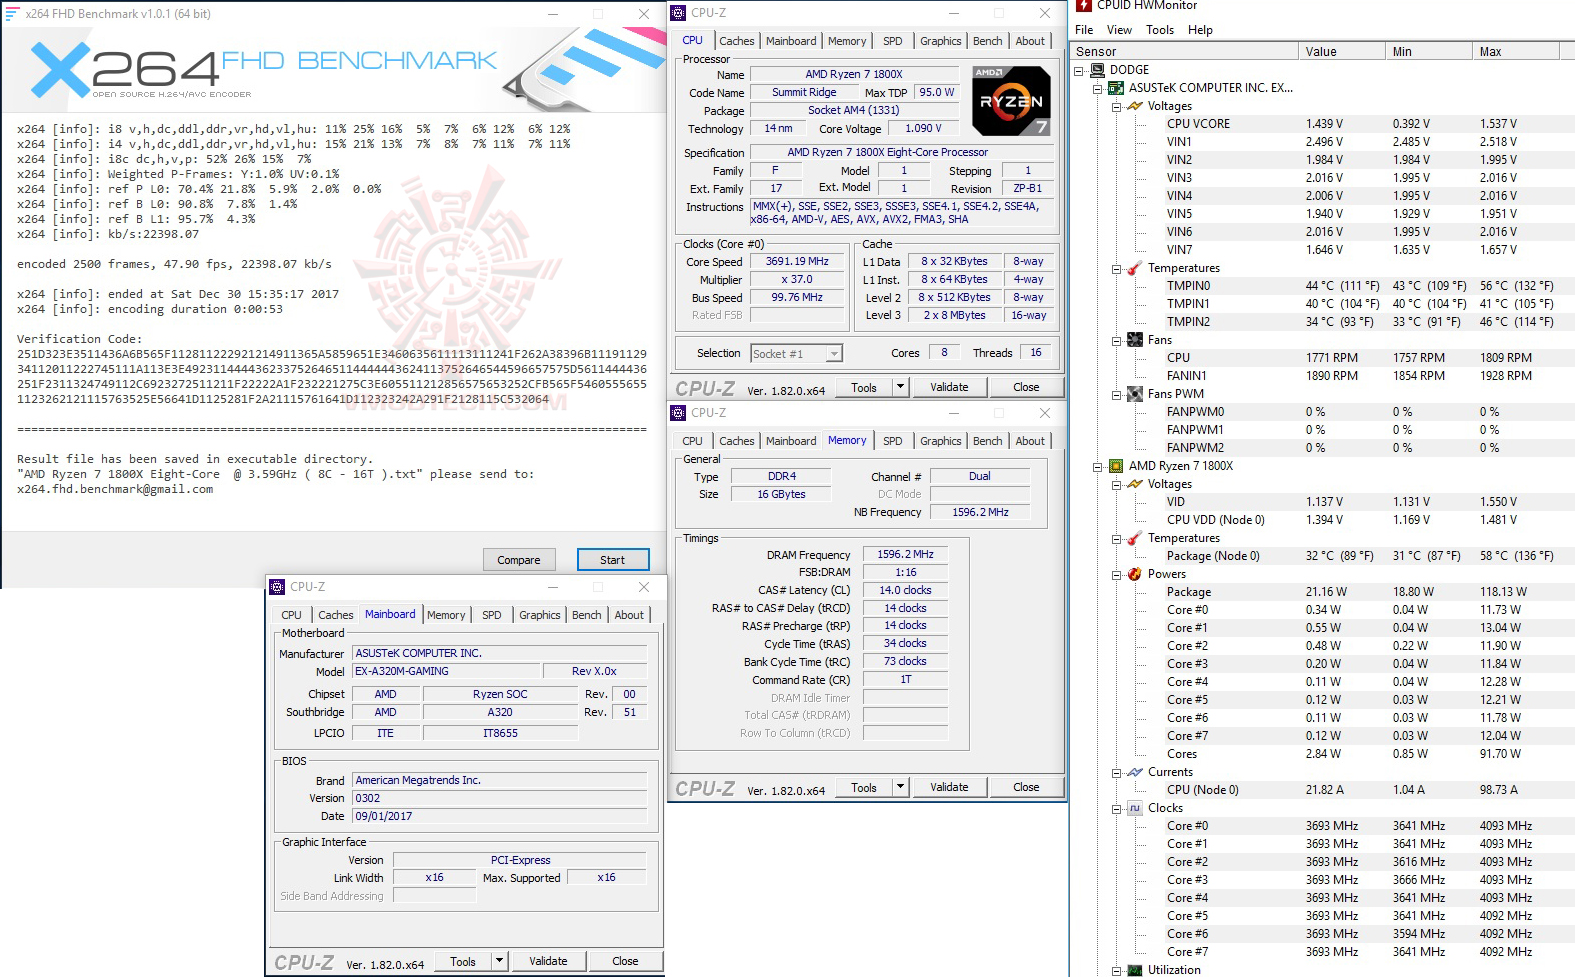Open About tab in CPU-Z Memory window

coord(1030,441)
